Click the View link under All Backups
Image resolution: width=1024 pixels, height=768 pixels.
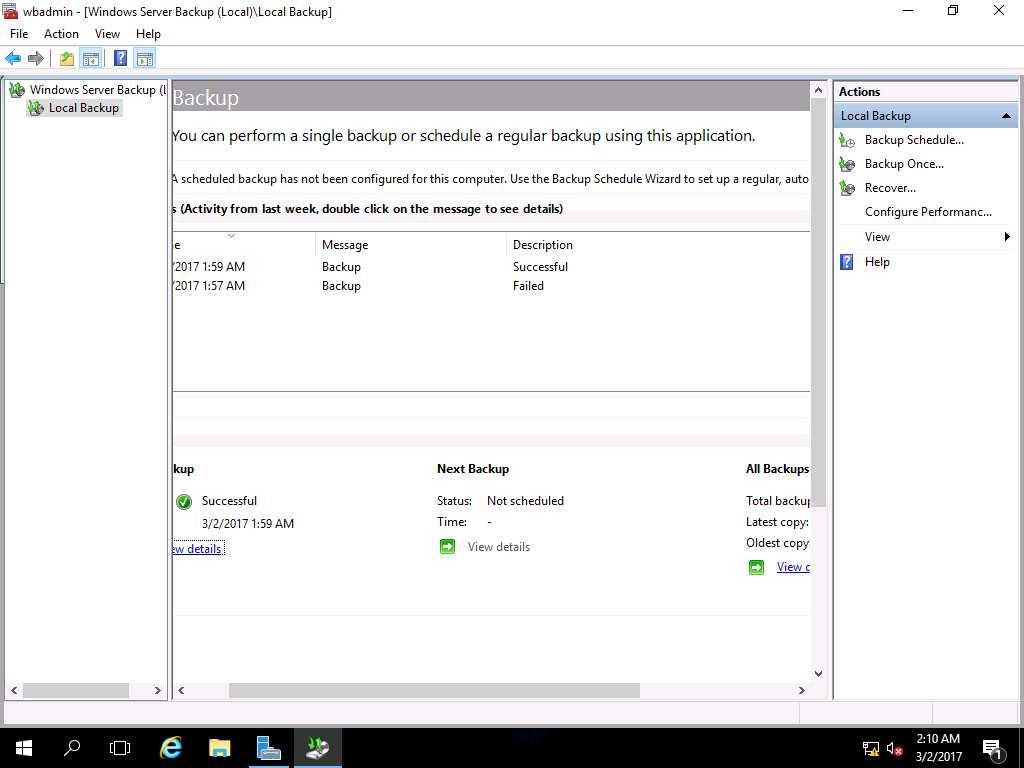pos(793,567)
